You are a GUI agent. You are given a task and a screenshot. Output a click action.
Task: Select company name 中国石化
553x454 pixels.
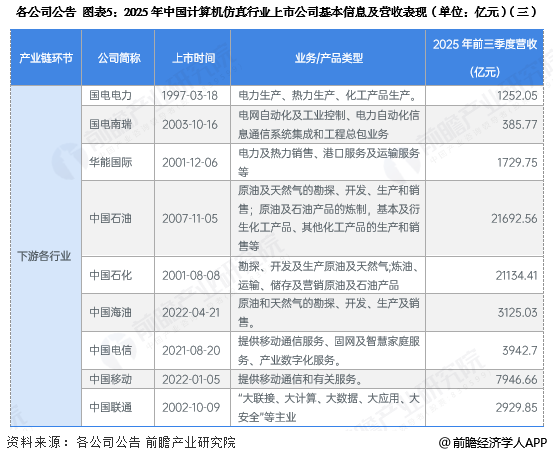click(x=110, y=275)
